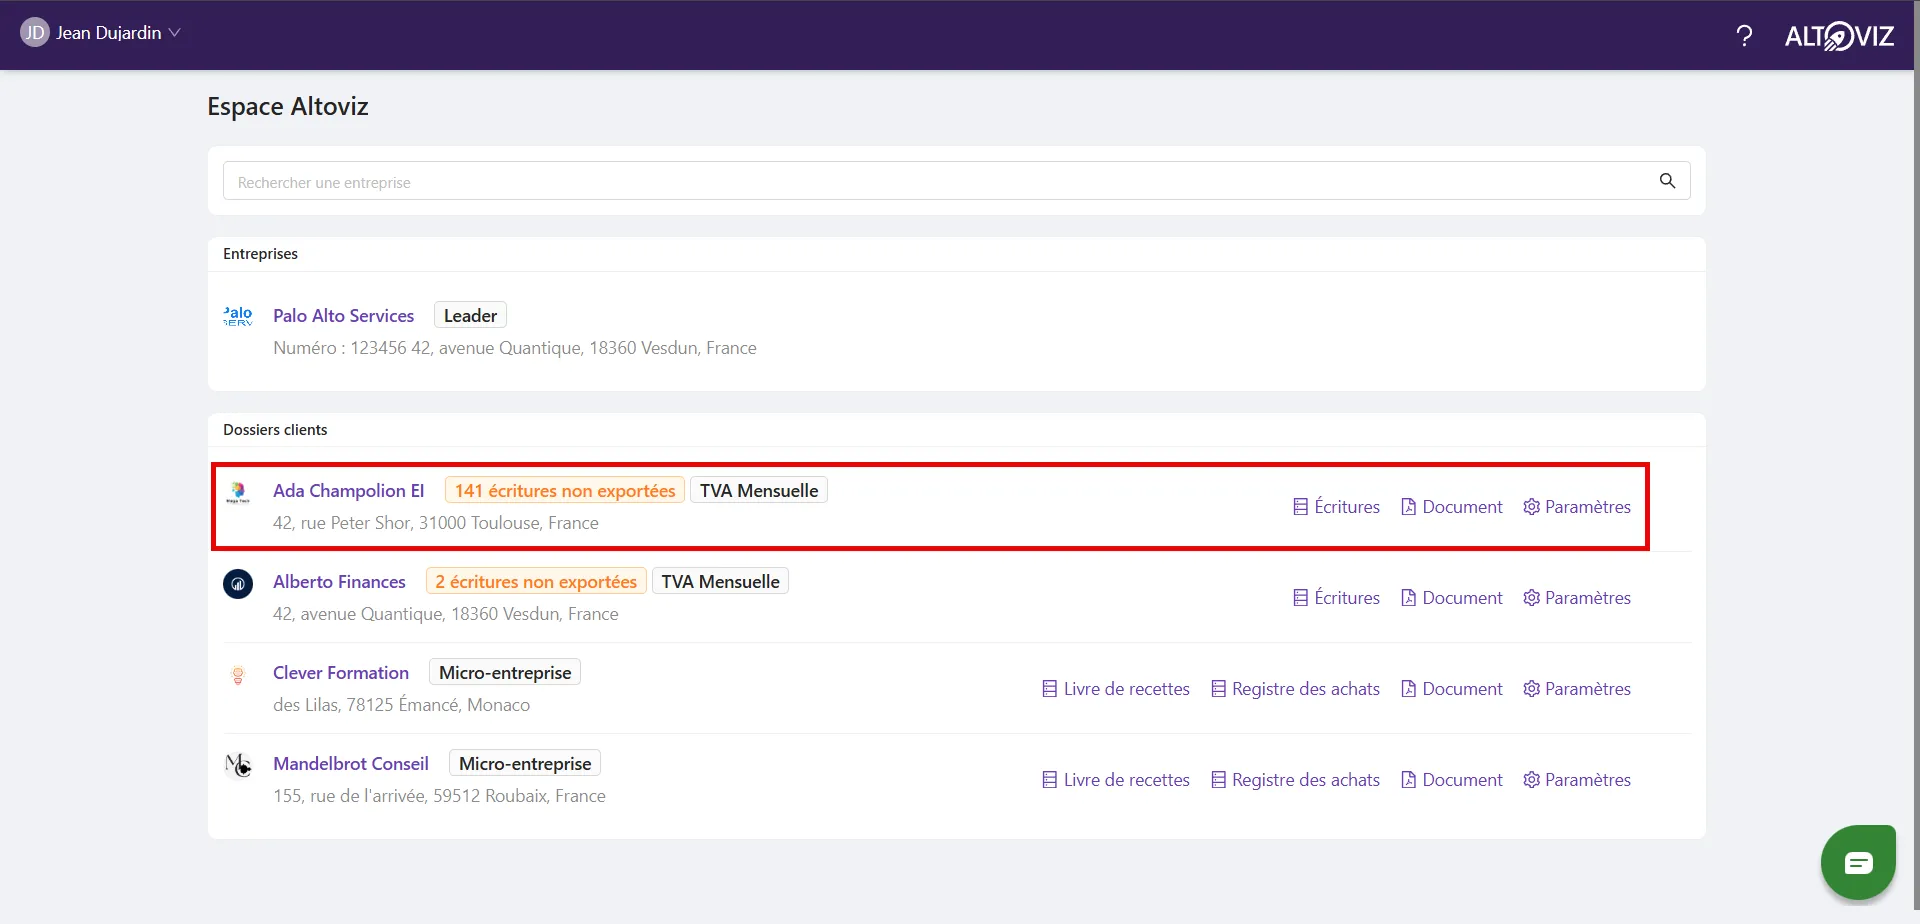Open the green chat widget
The width and height of the screenshot is (1920, 924).
pos(1858,862)
